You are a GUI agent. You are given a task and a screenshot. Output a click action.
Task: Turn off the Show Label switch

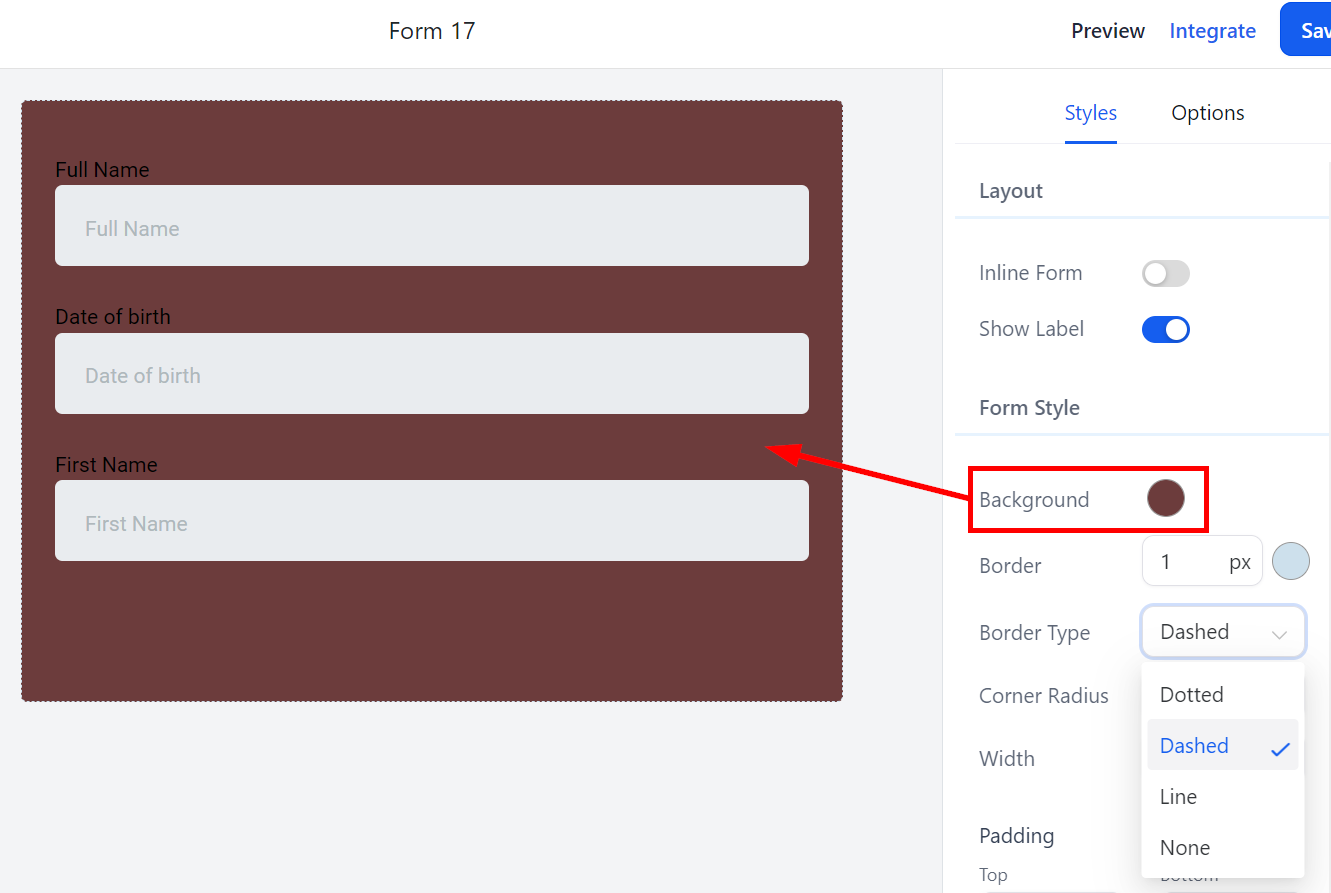1165,329
